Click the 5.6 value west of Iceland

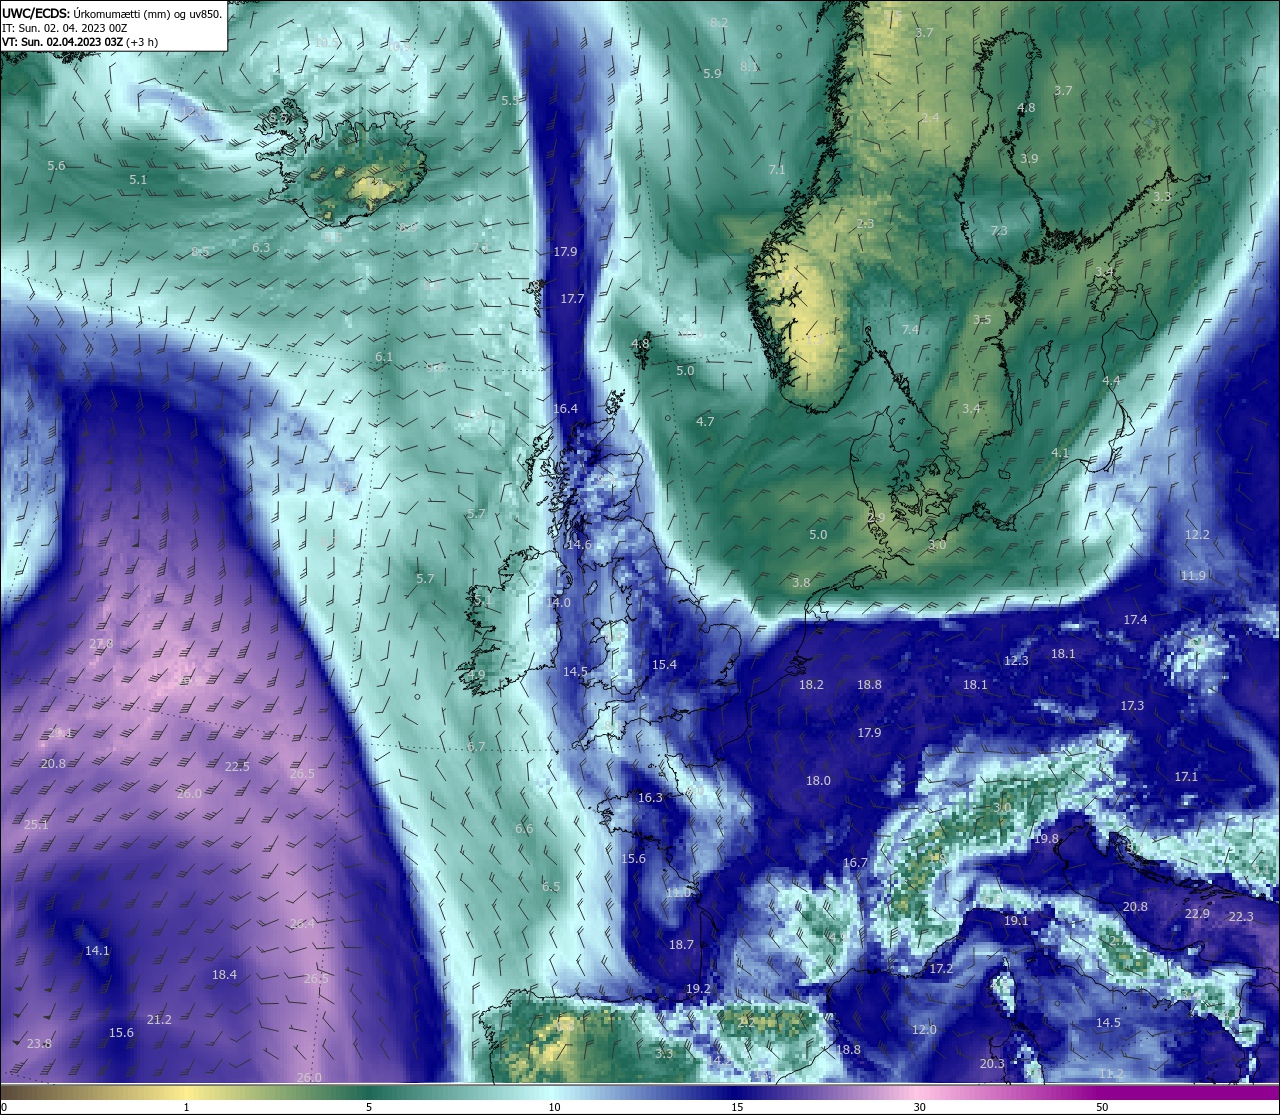[56, 165]
